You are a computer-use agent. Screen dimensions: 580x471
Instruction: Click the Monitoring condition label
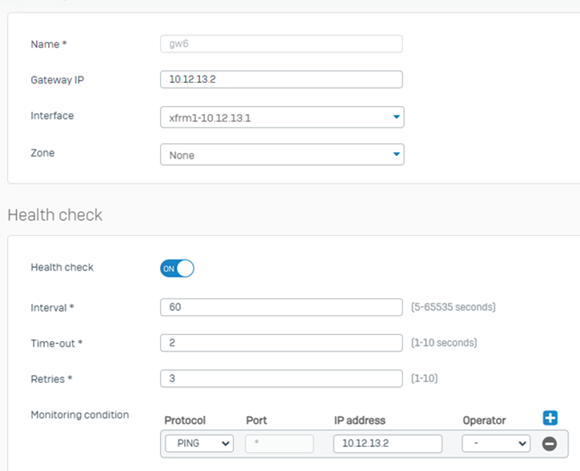[x=80, y=415]
